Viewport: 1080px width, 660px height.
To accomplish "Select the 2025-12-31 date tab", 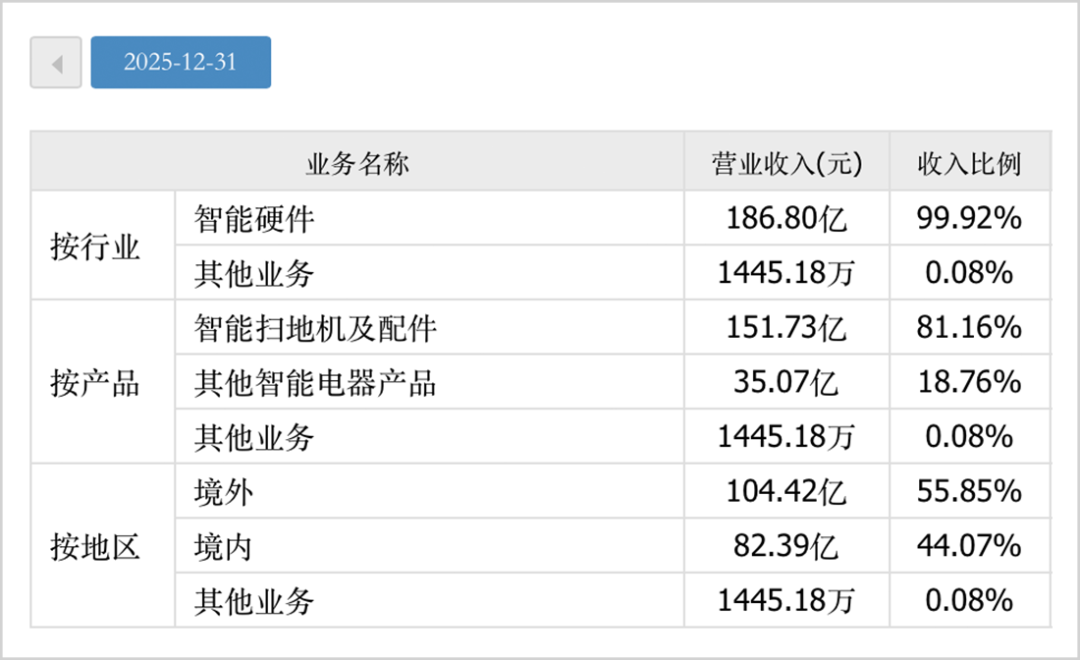I will [x=180, y=62].
